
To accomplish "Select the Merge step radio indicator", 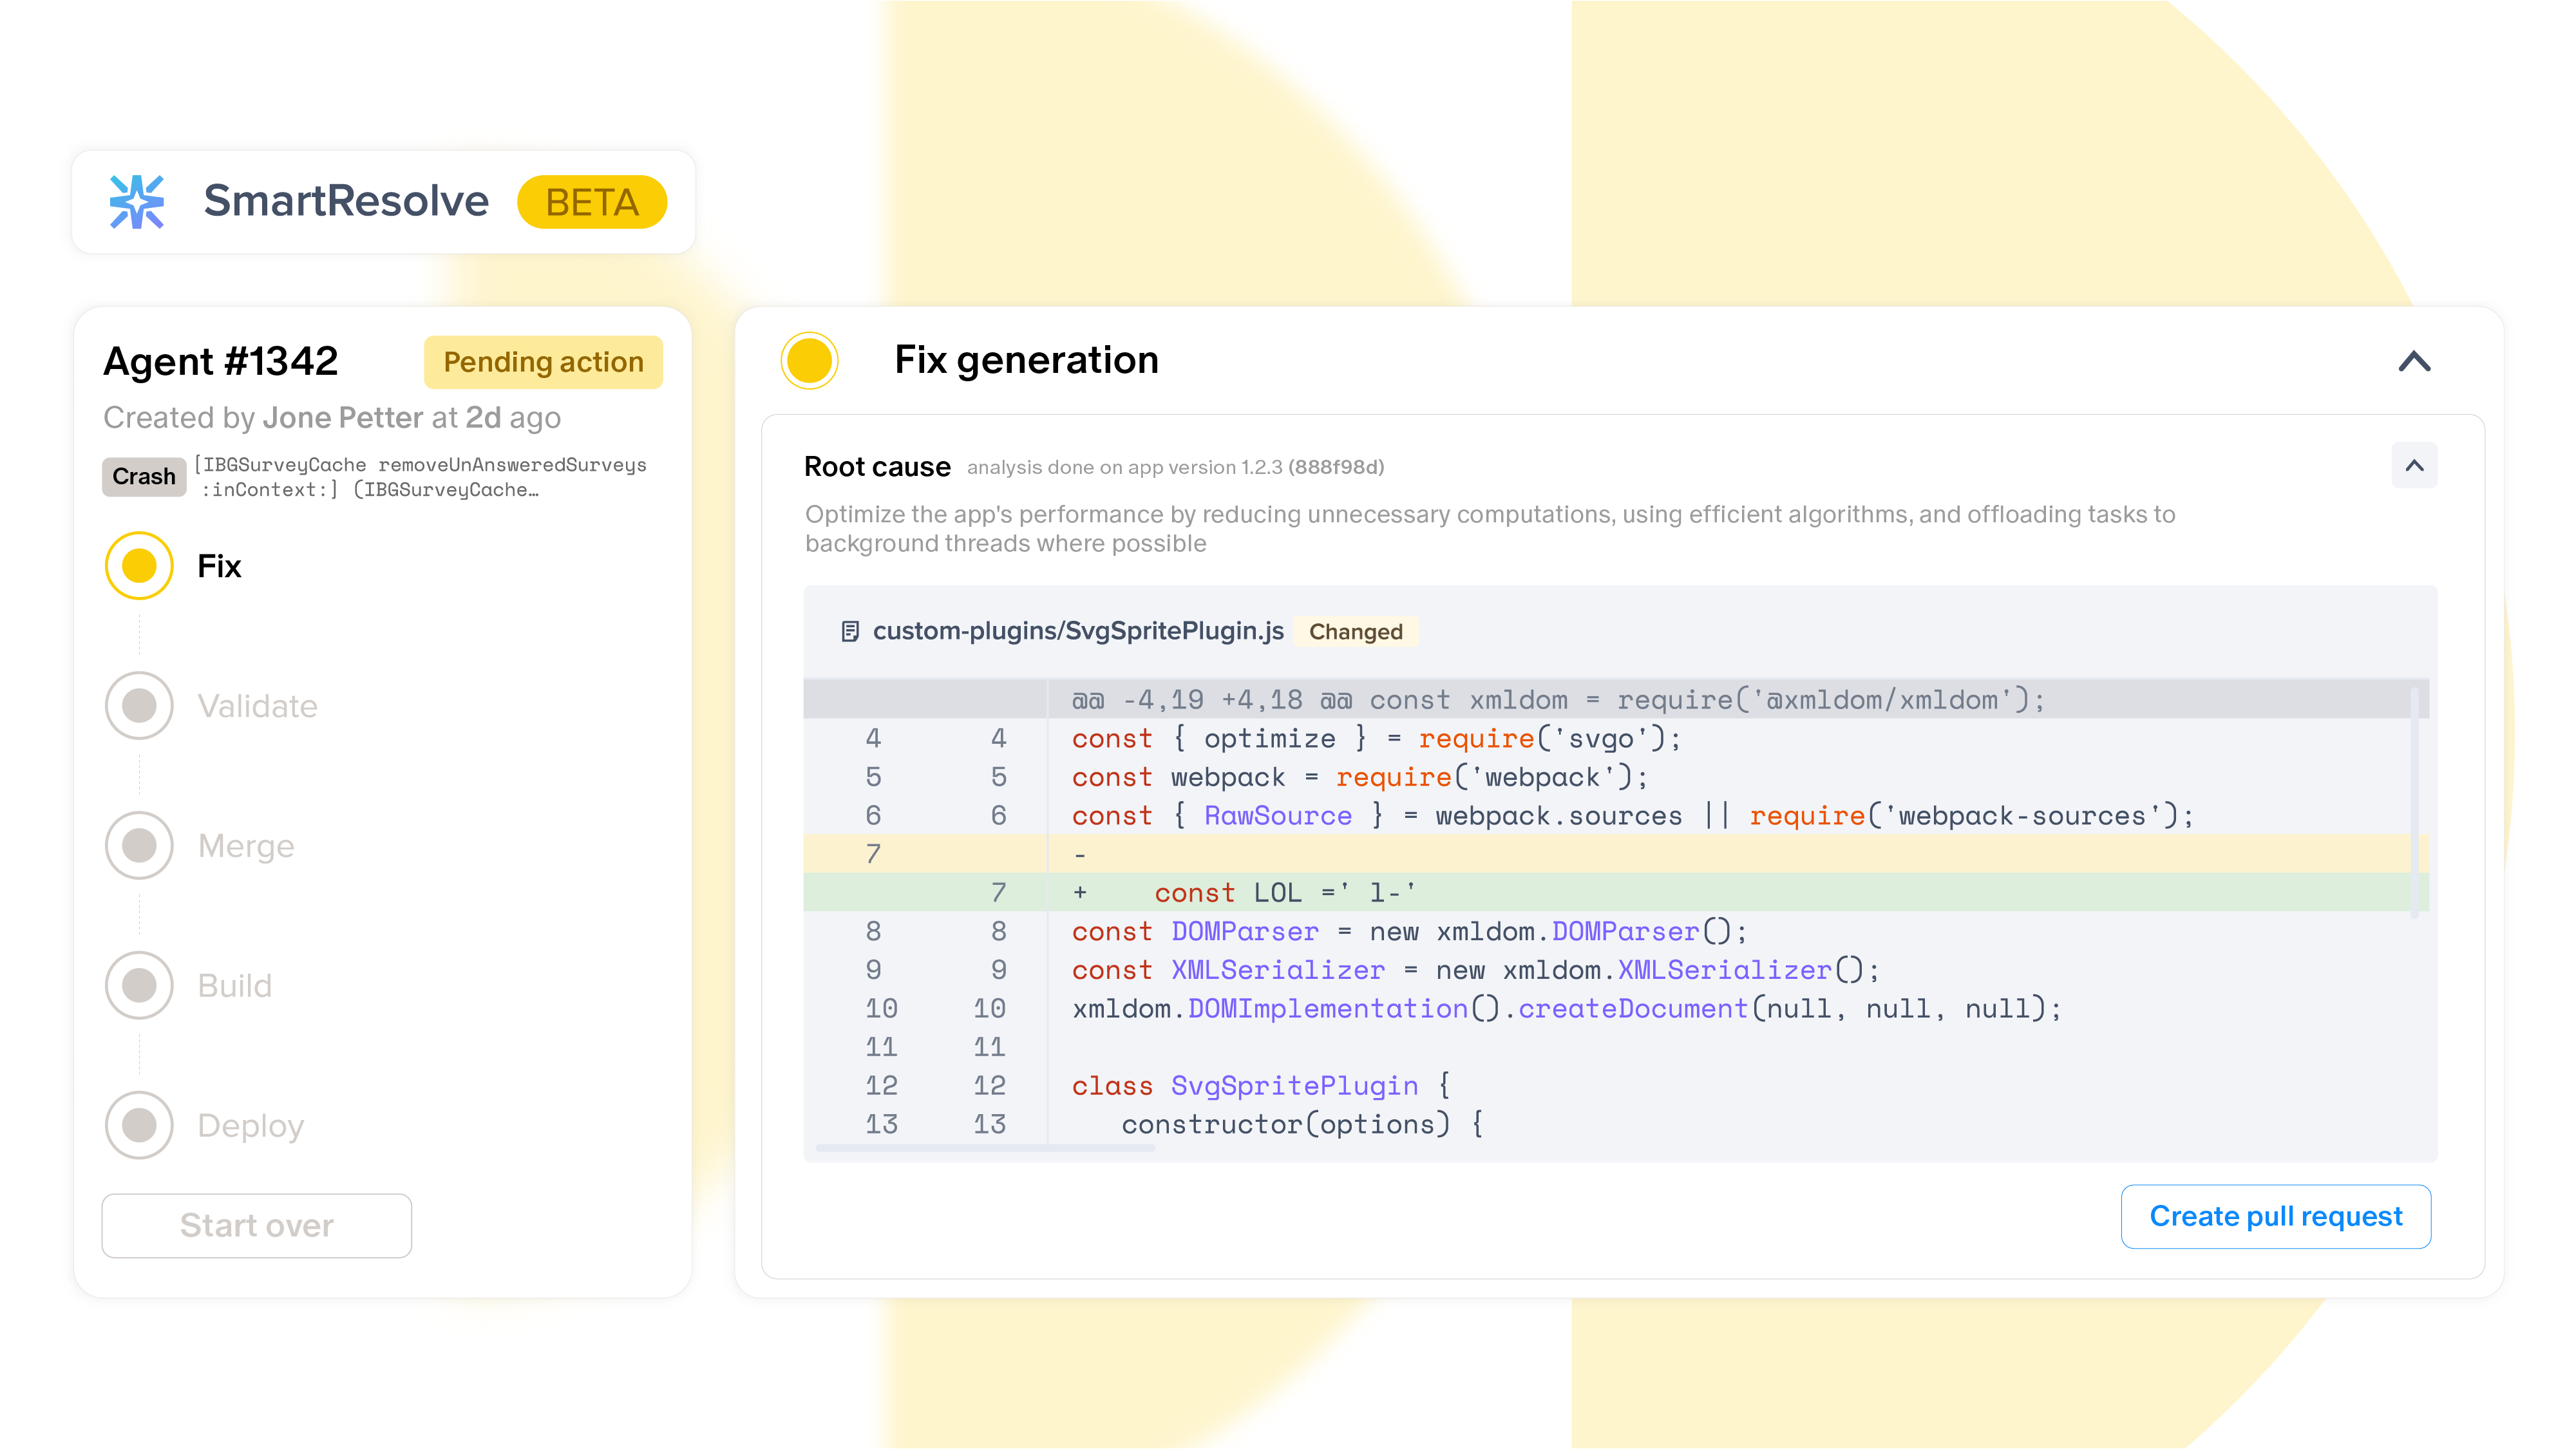I will pyautogui.click(x=139, y=846).
